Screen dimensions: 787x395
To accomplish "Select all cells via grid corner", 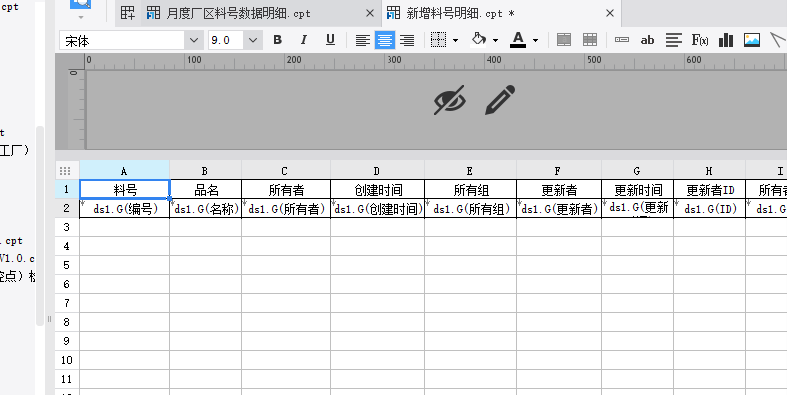I will (x=65, y=170).
